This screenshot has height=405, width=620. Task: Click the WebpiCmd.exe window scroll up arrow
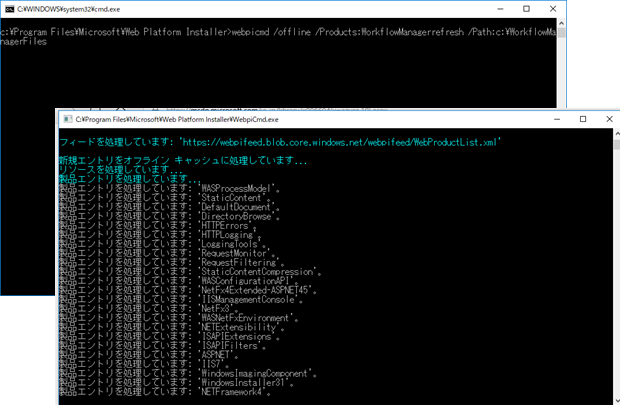617,134
